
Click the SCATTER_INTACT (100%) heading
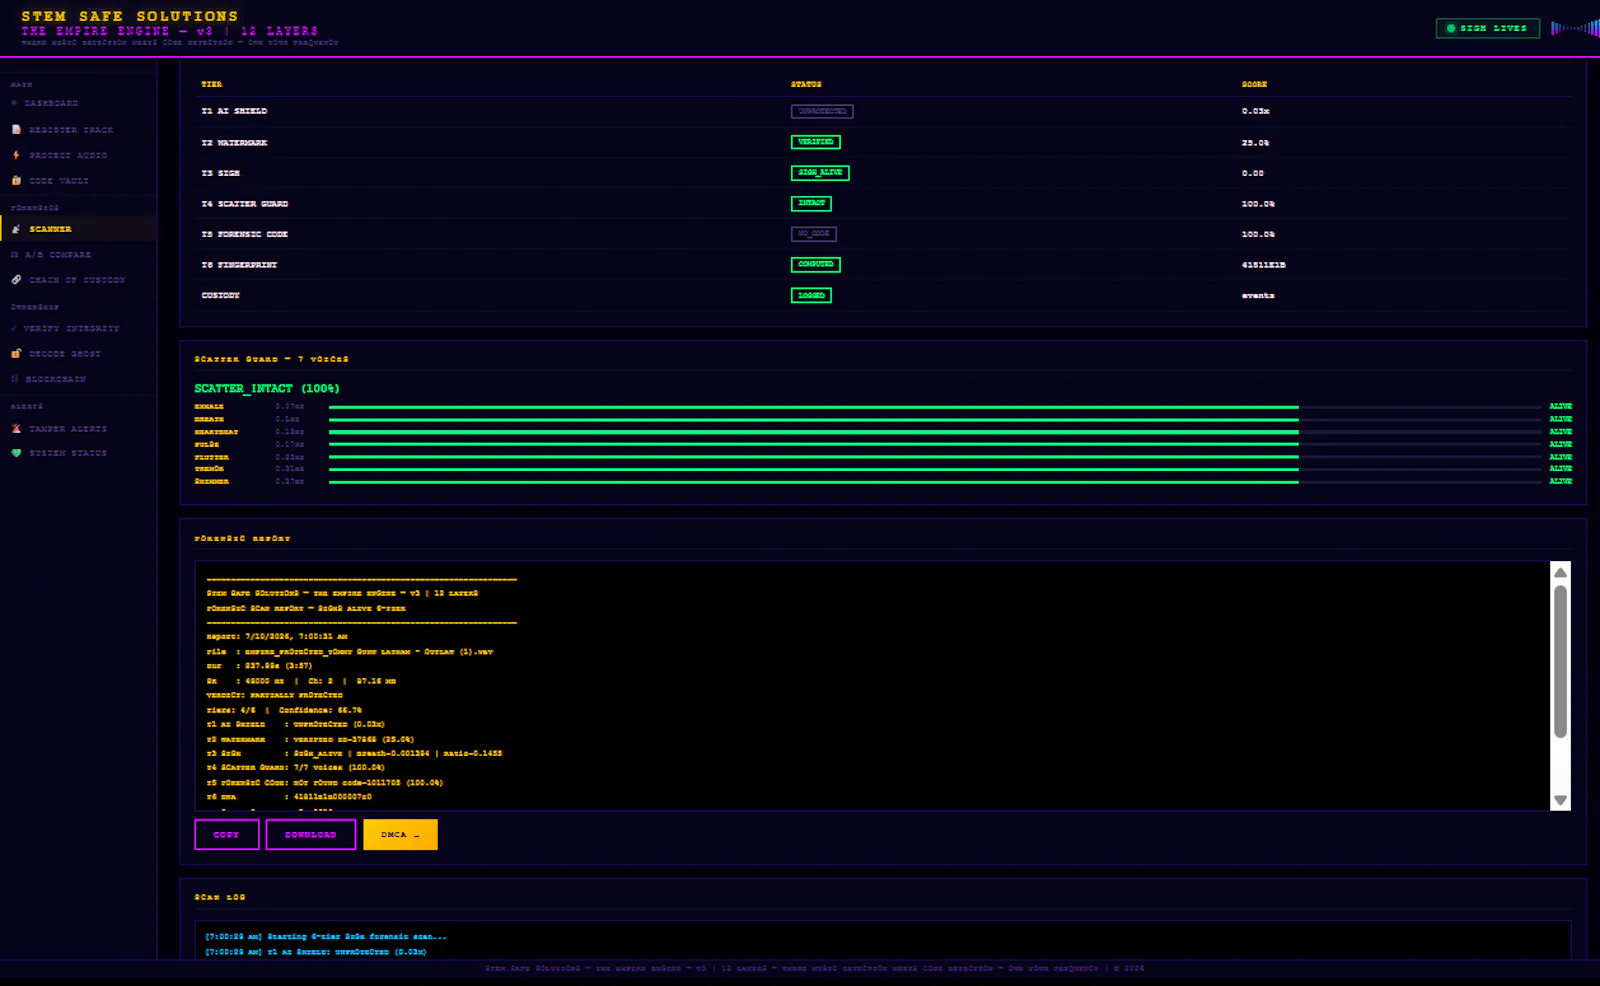click(x=267, y=388)
